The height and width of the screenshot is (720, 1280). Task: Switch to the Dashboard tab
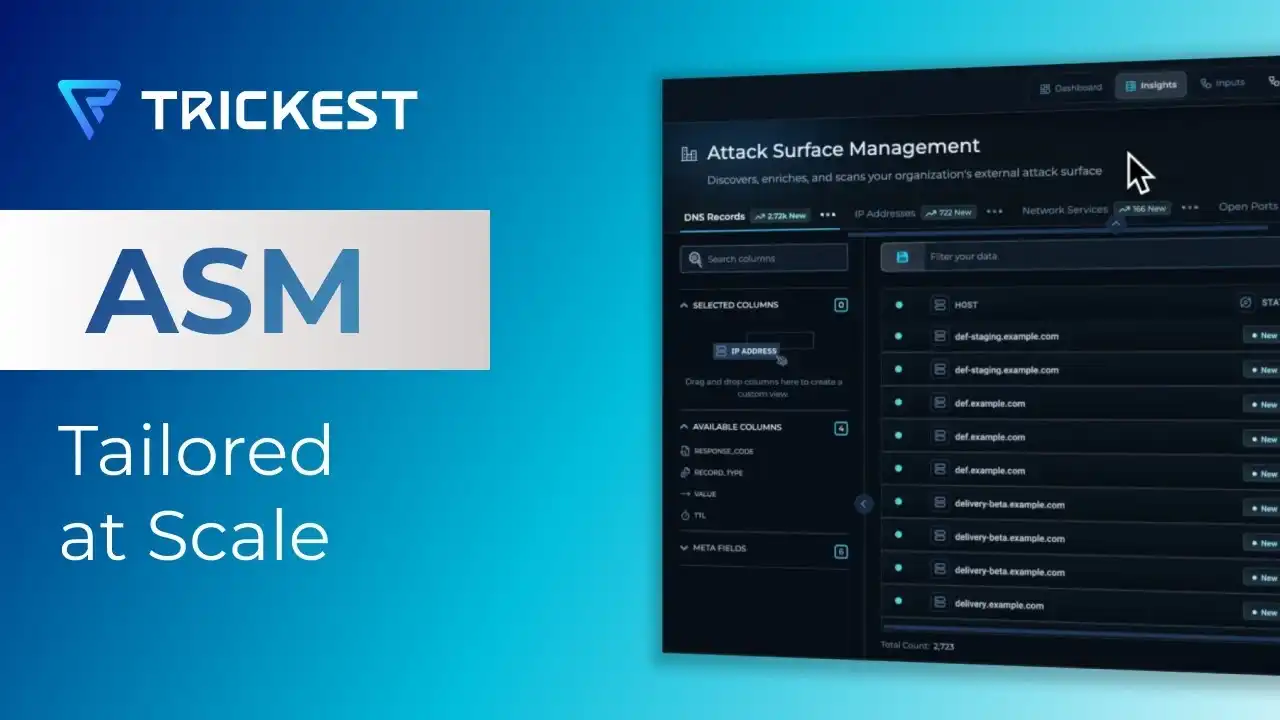click(1071, 88)
